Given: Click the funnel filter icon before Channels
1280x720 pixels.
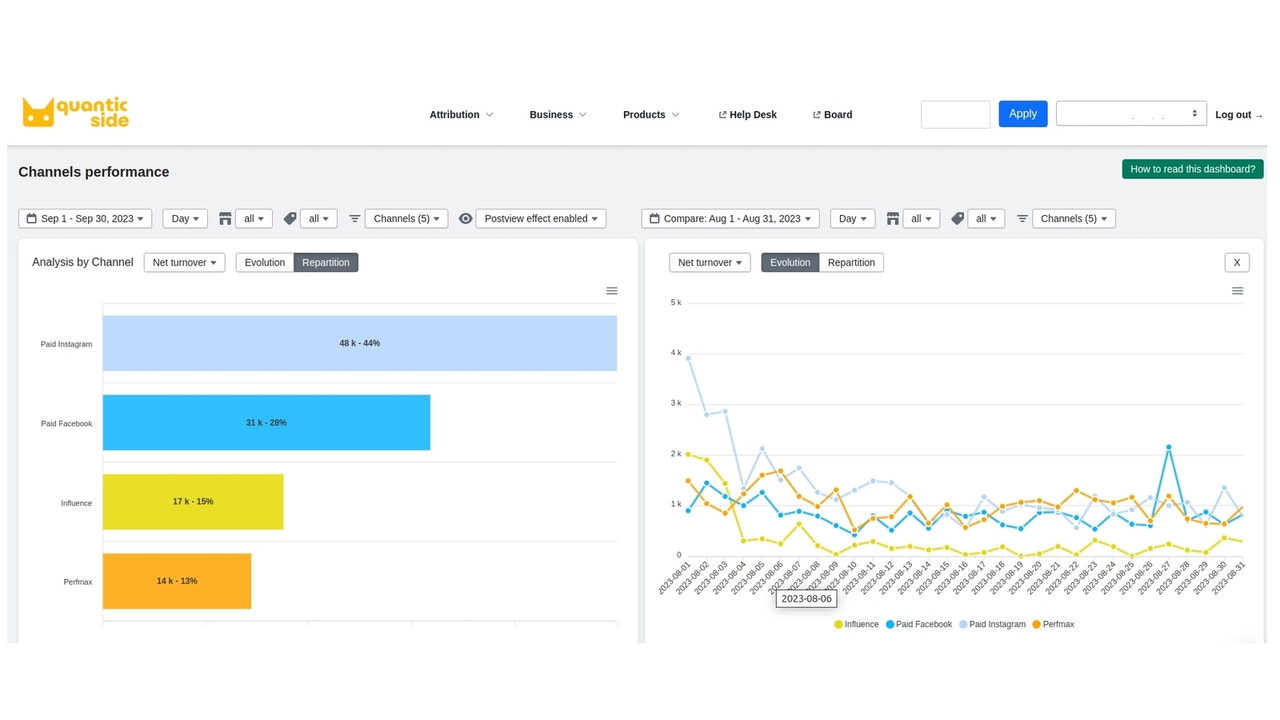Looking at the screenshot, I should [x=355, y=218].
